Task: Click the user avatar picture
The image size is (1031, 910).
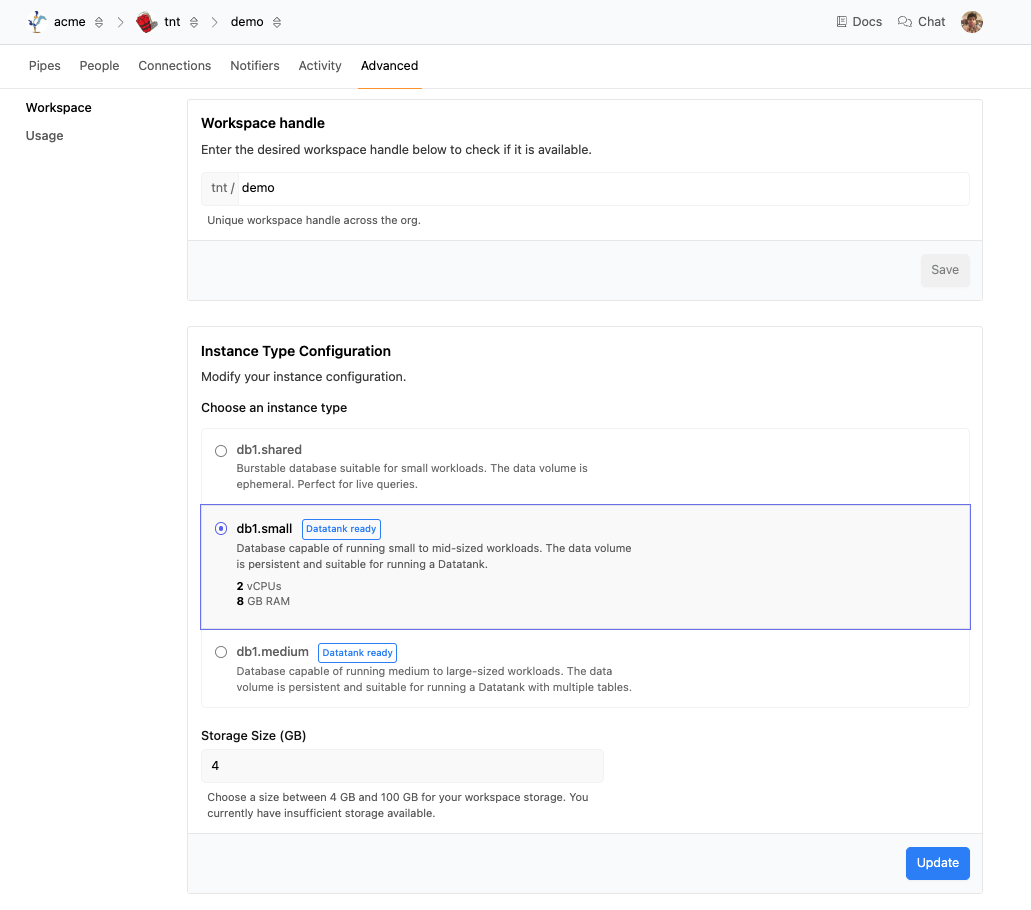Action: 972,22
